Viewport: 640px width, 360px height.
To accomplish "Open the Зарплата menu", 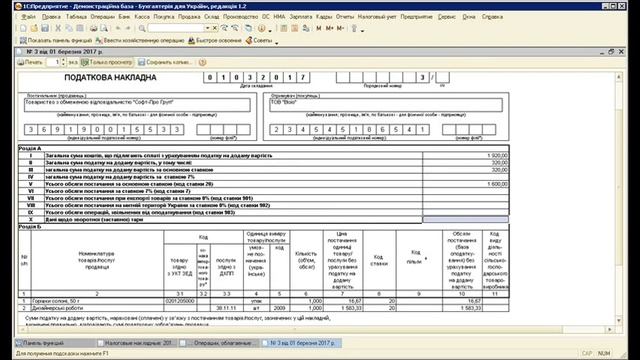I will [300, 17].
